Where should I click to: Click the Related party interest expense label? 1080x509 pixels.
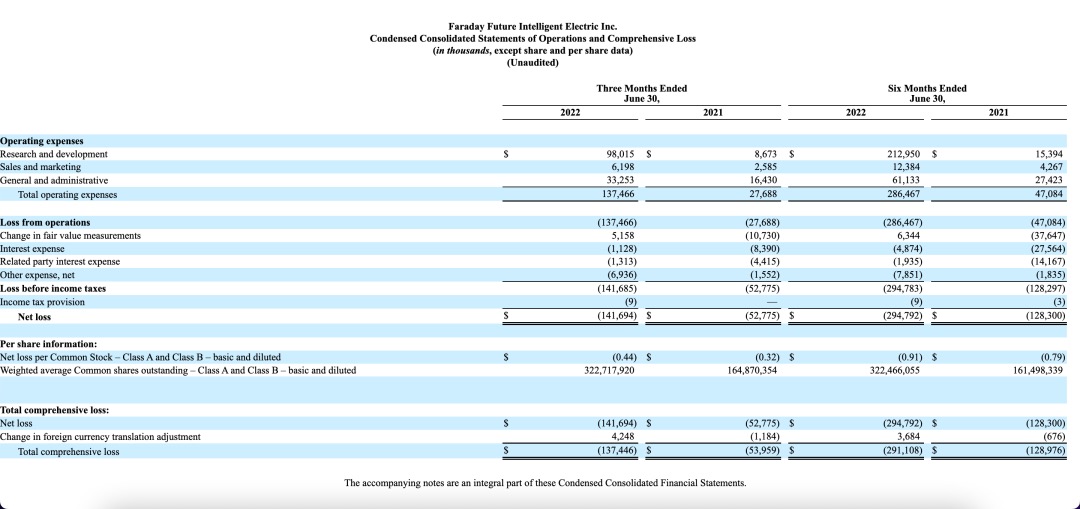coord(60,262)
